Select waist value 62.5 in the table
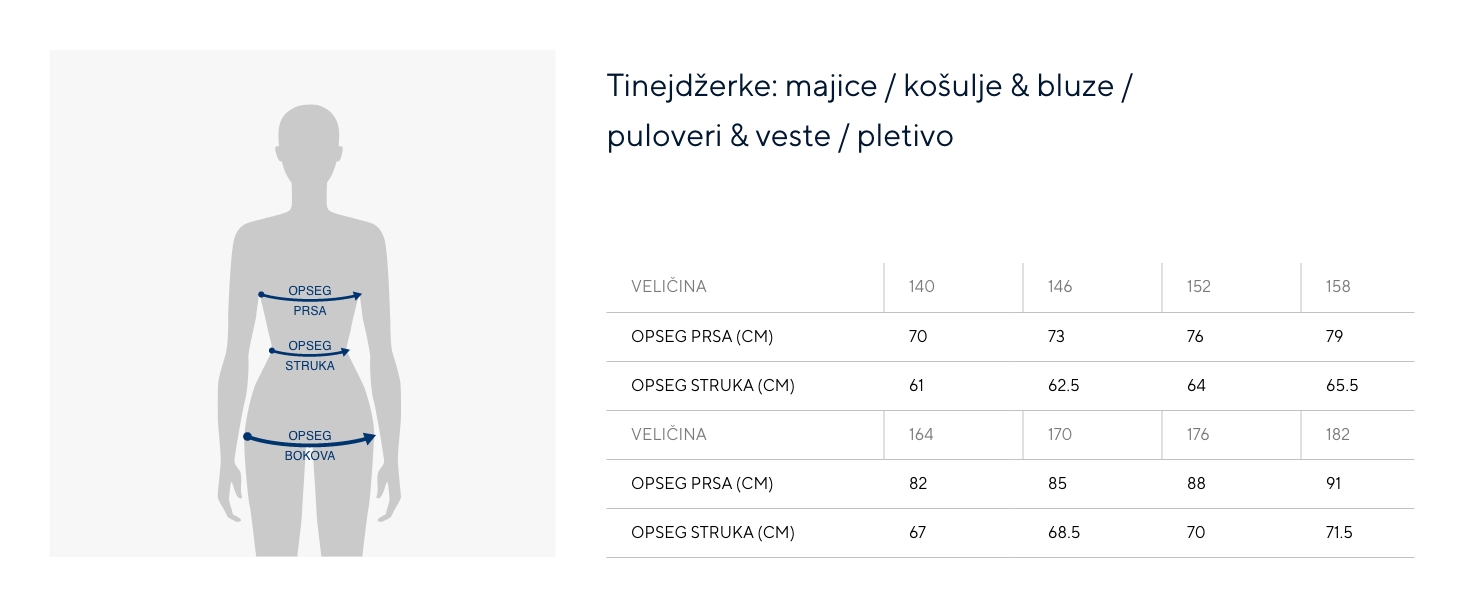 [1063, 386]
